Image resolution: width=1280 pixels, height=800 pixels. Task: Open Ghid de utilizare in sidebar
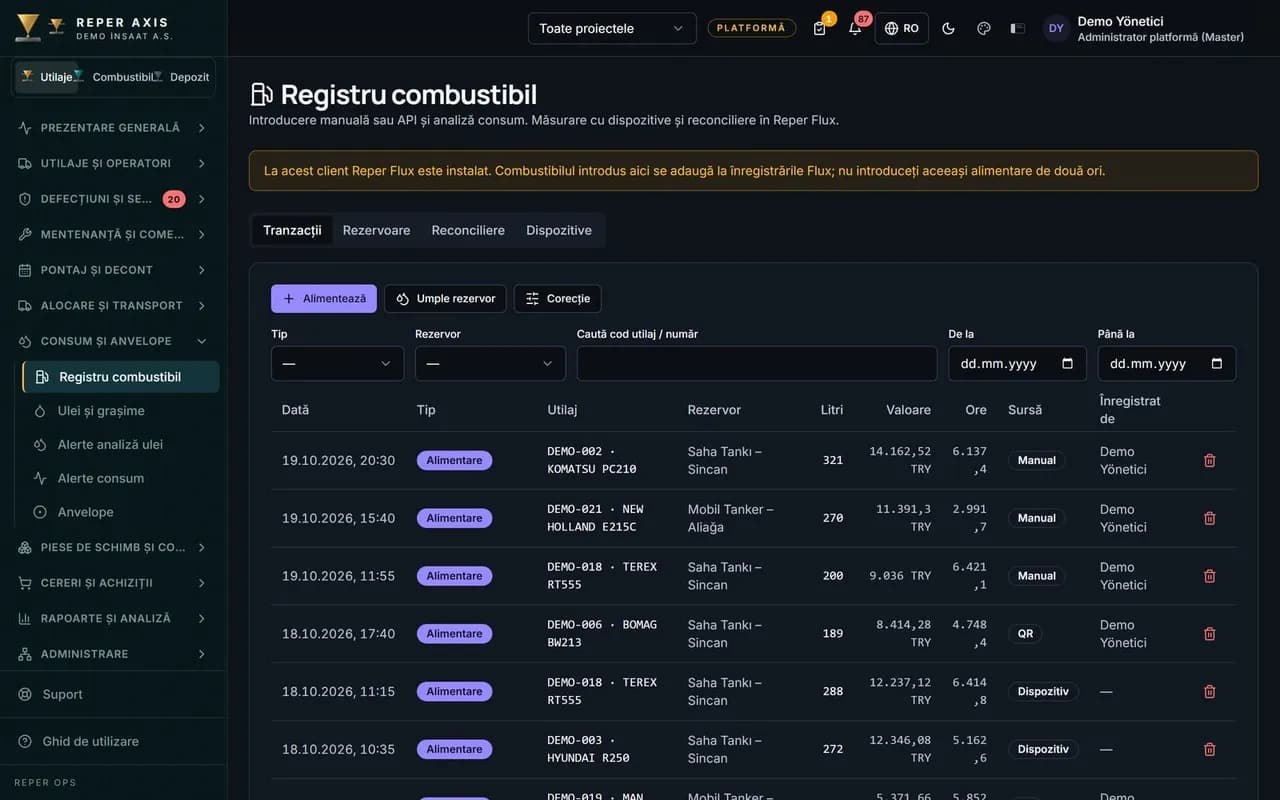pos(114,741)
